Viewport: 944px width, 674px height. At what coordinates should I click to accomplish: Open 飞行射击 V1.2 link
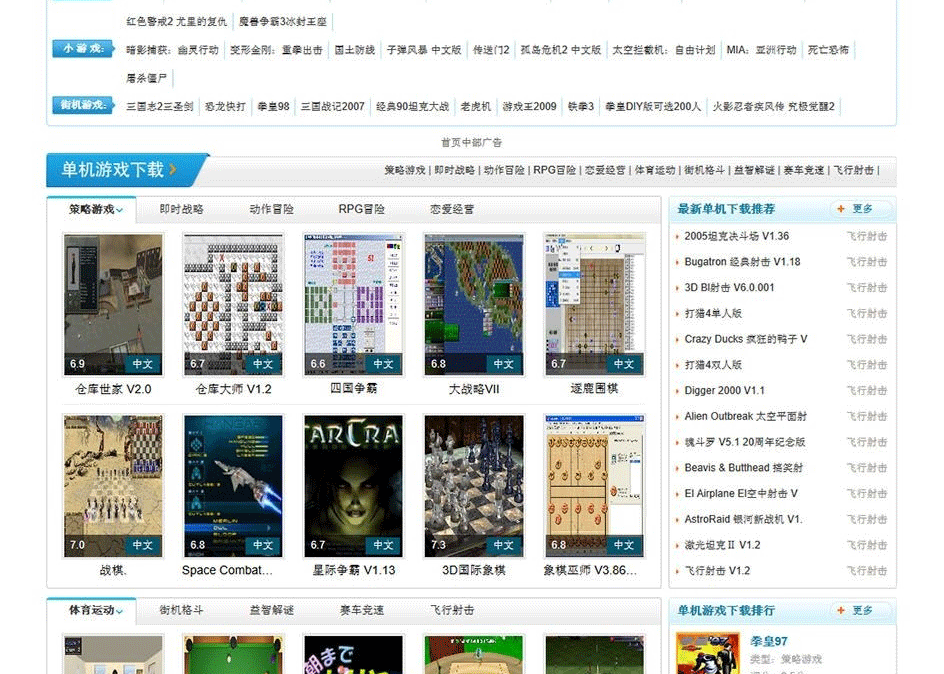717,571
